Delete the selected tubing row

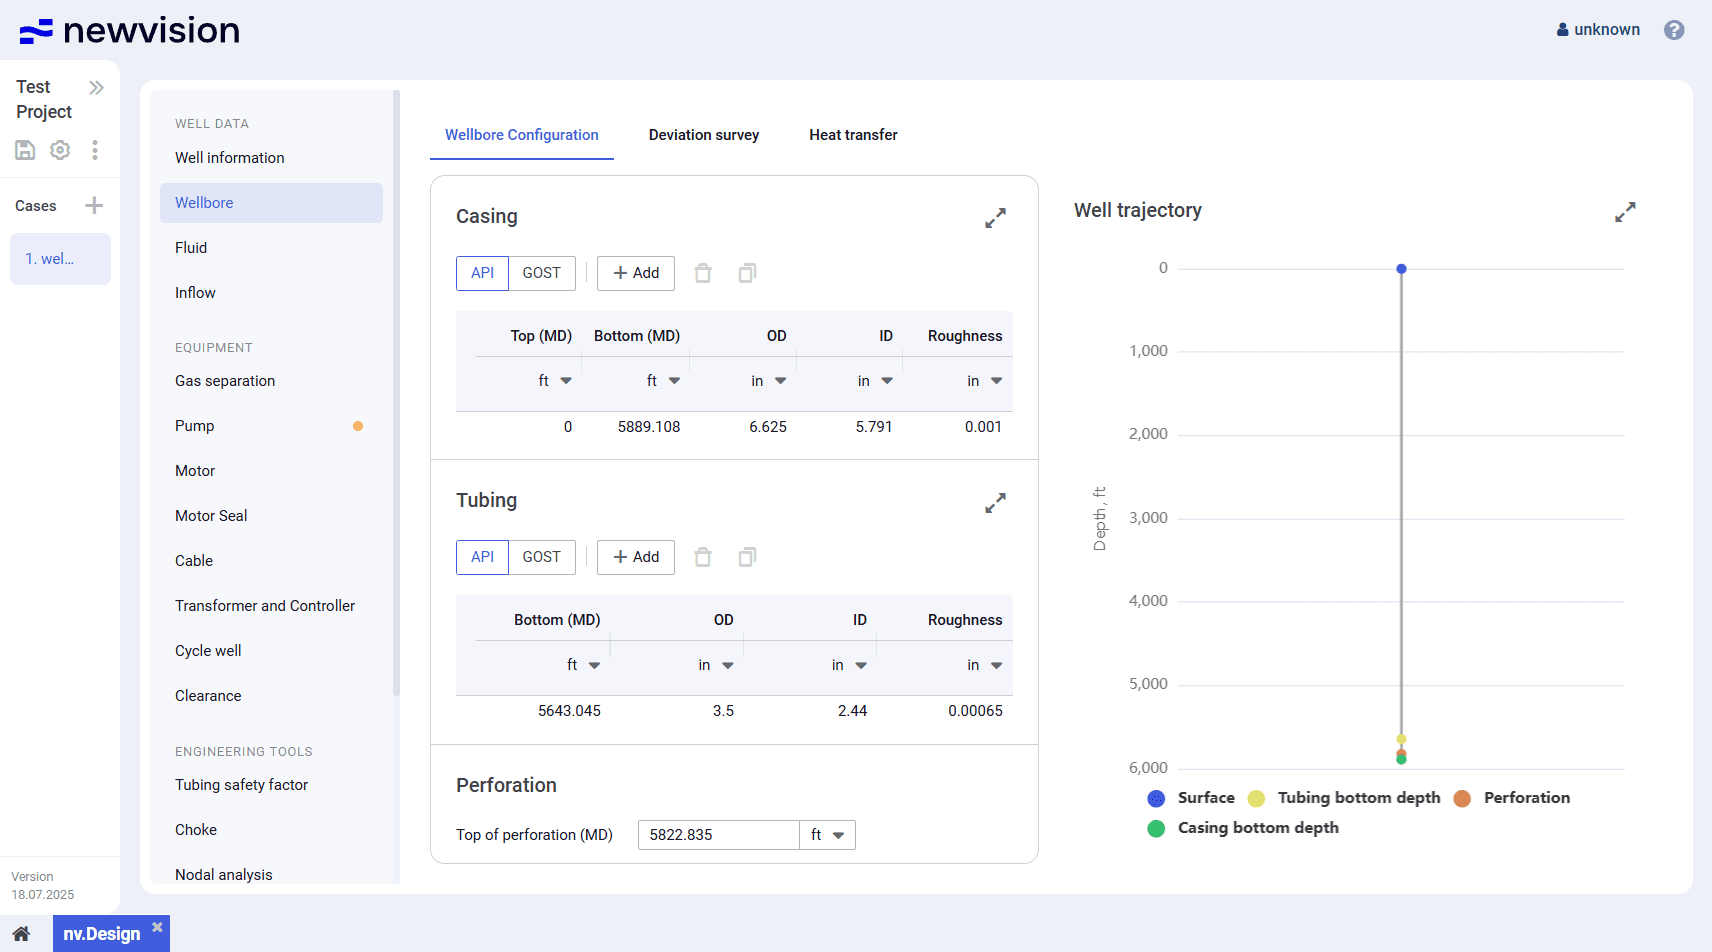703,557
